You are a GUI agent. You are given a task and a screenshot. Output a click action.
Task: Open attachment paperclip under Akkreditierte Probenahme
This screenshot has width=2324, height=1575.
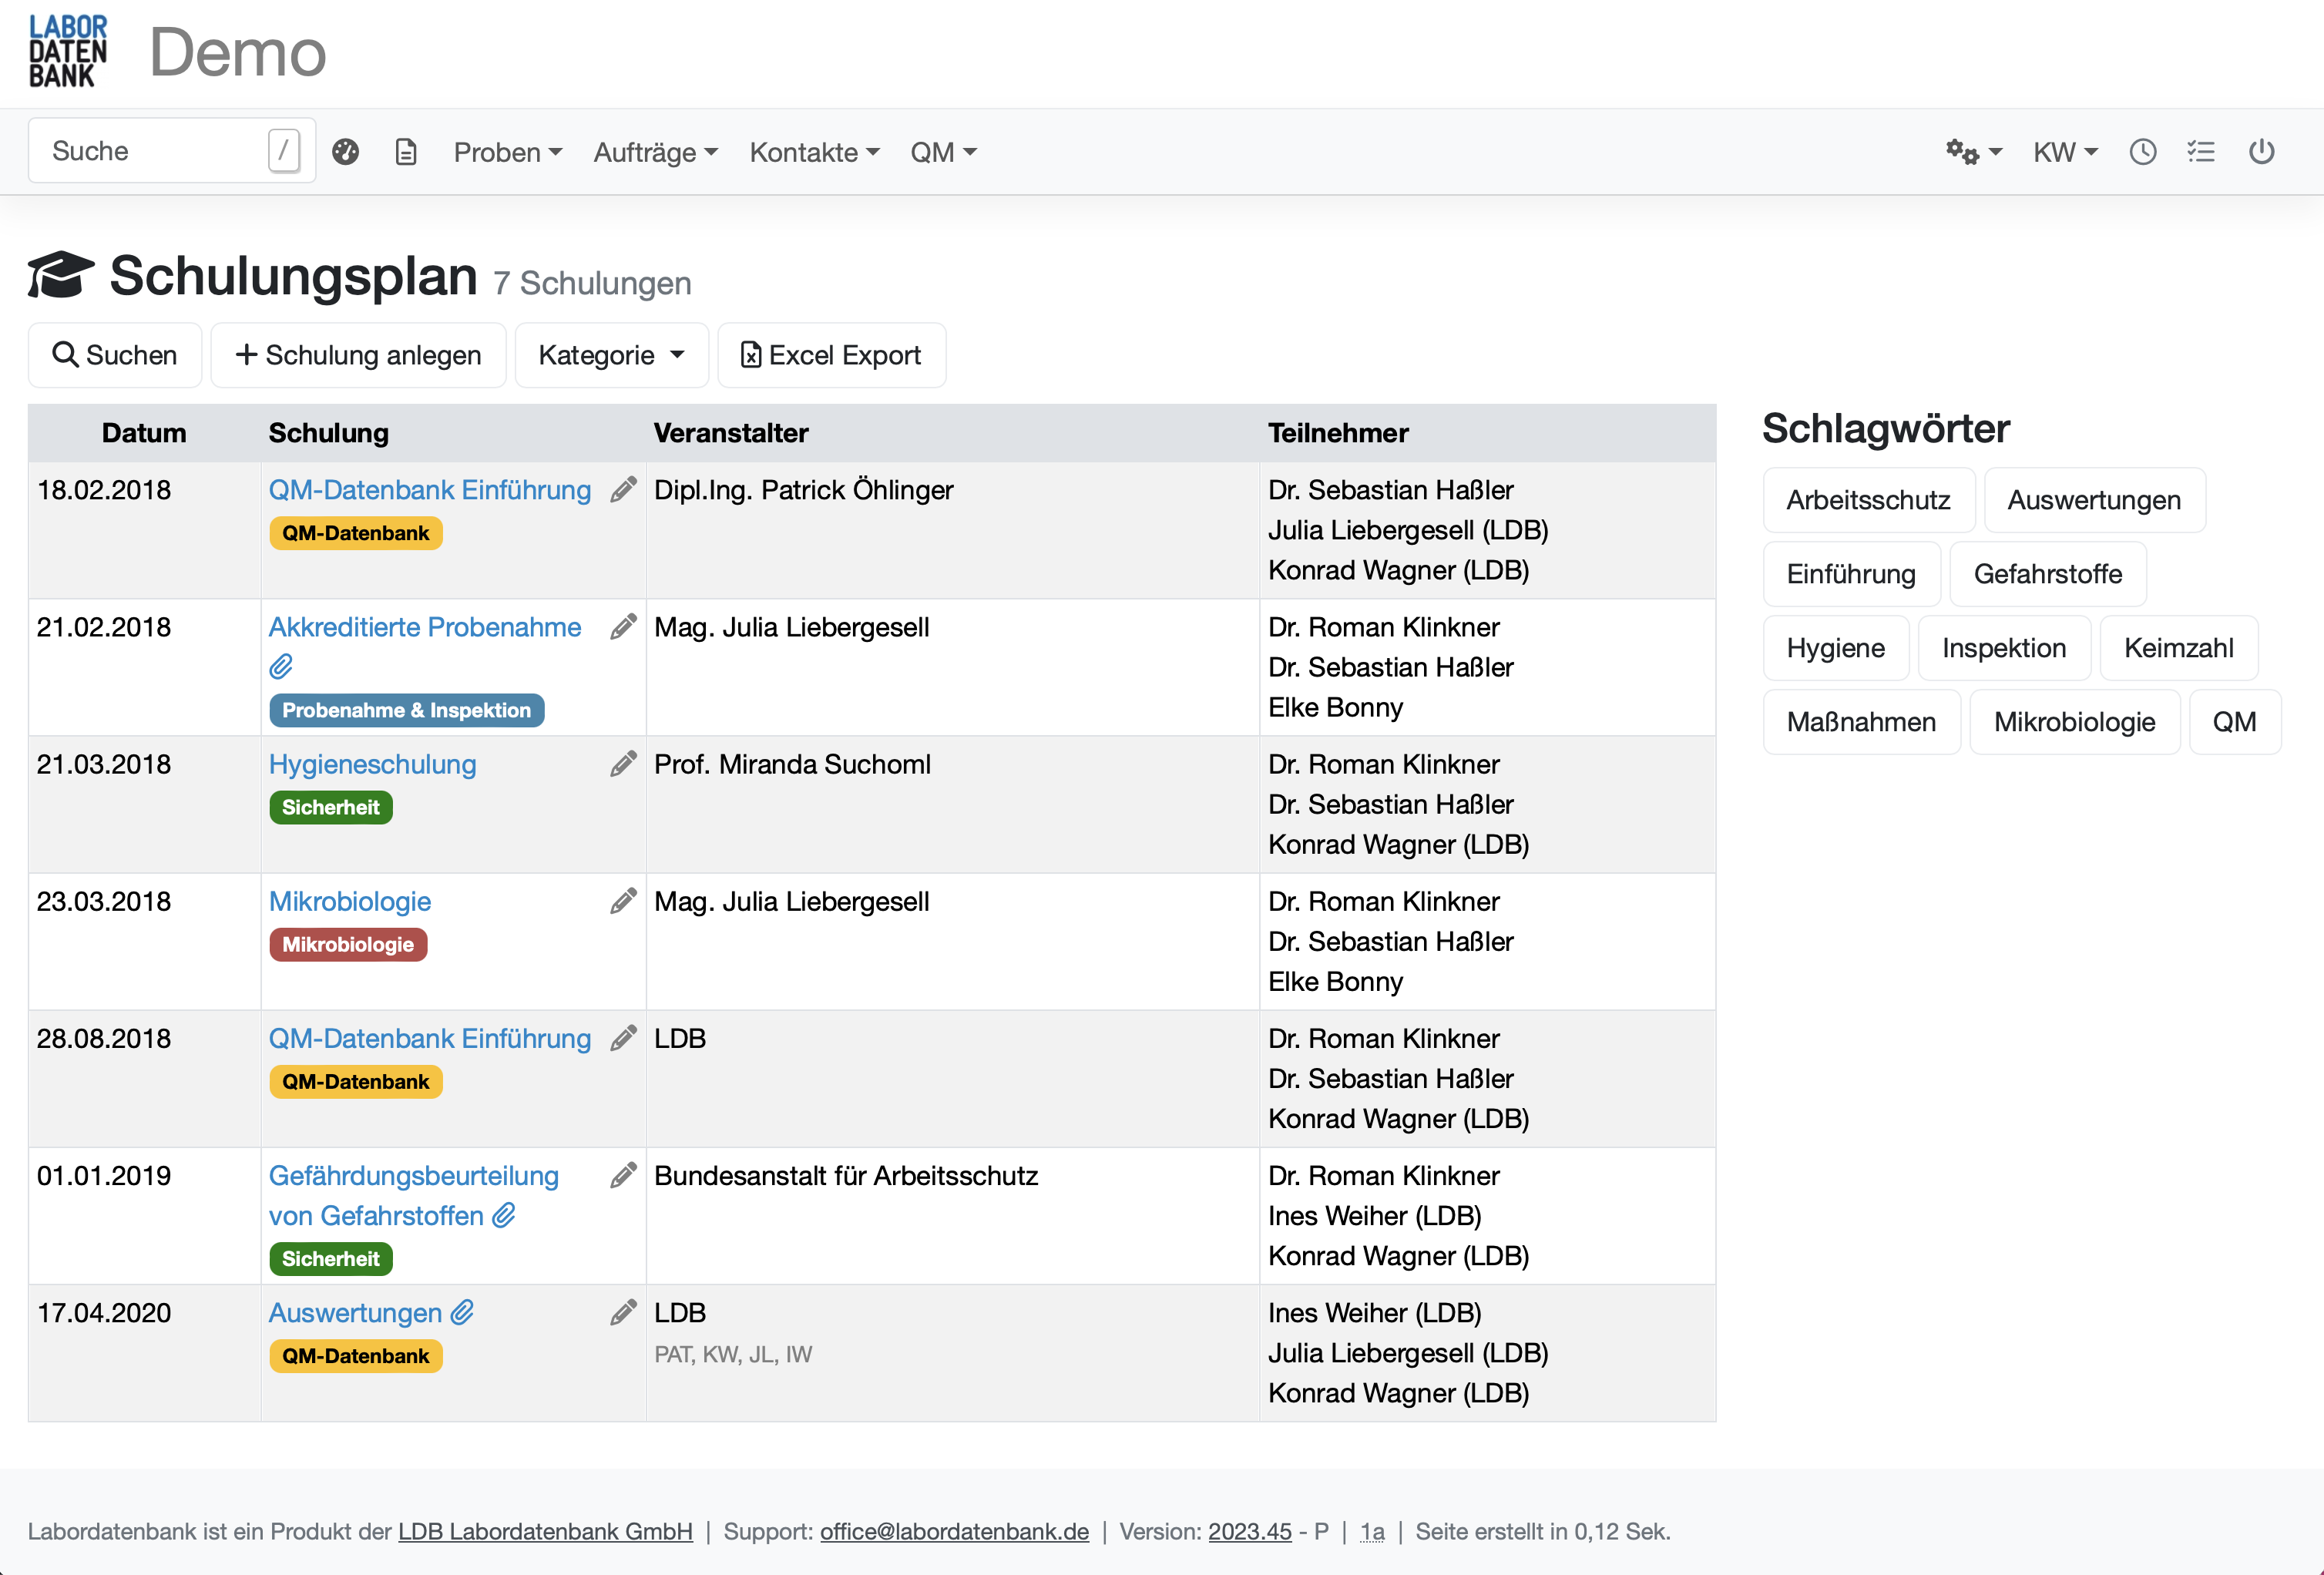(x=281, y=667)
